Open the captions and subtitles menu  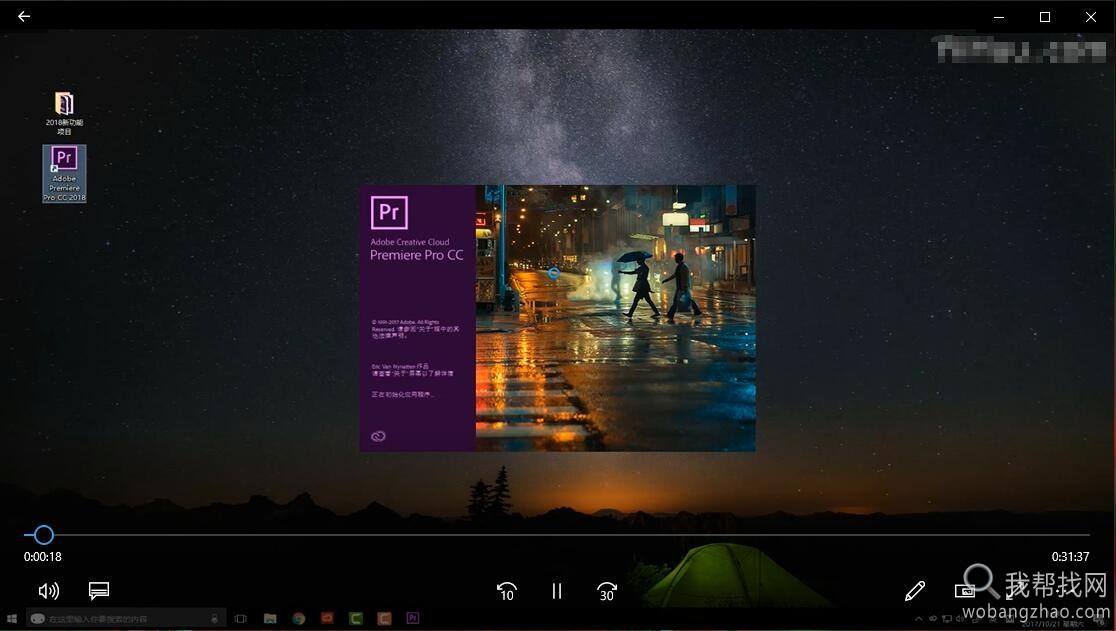tap(98, 590)
